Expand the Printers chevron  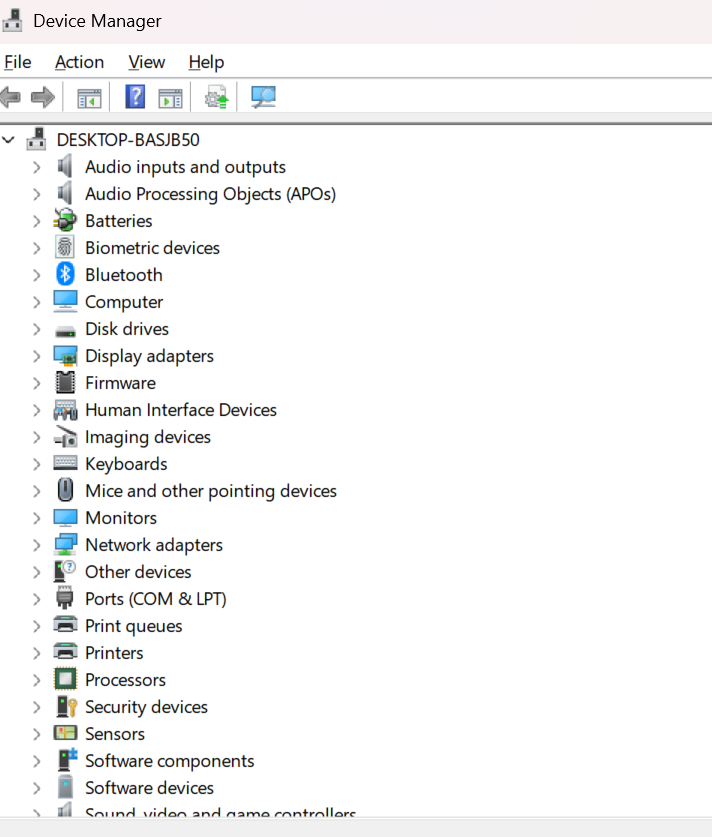click(x=36, y=653)
